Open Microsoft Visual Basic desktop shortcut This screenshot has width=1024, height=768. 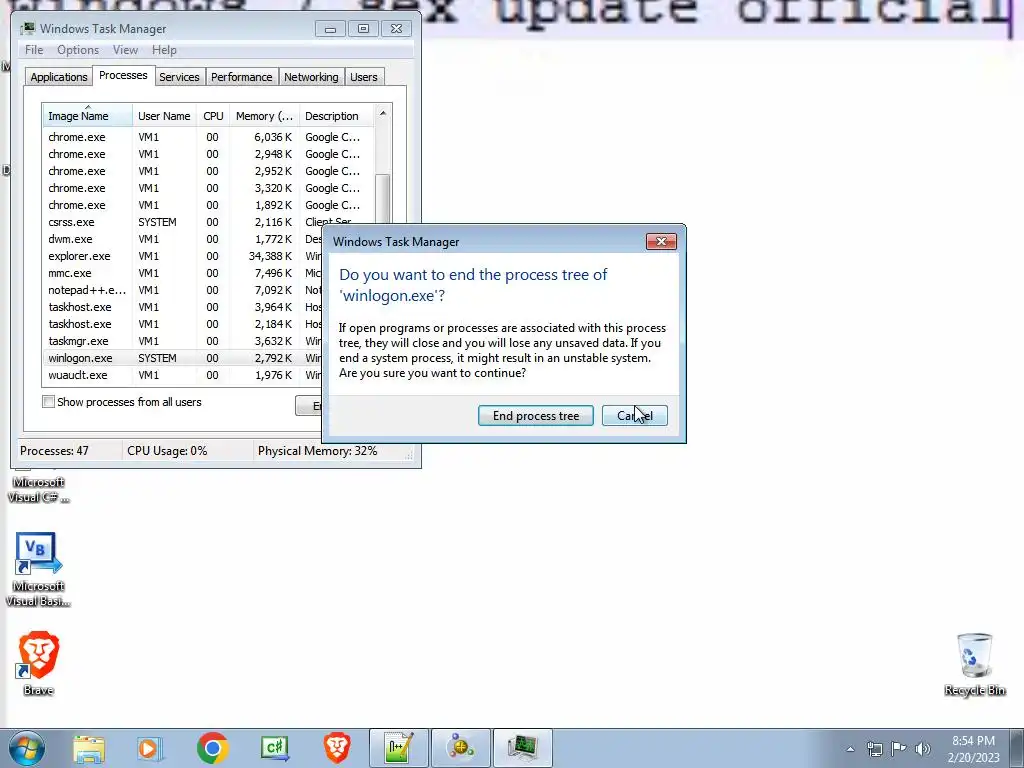[x=38, y=569]
